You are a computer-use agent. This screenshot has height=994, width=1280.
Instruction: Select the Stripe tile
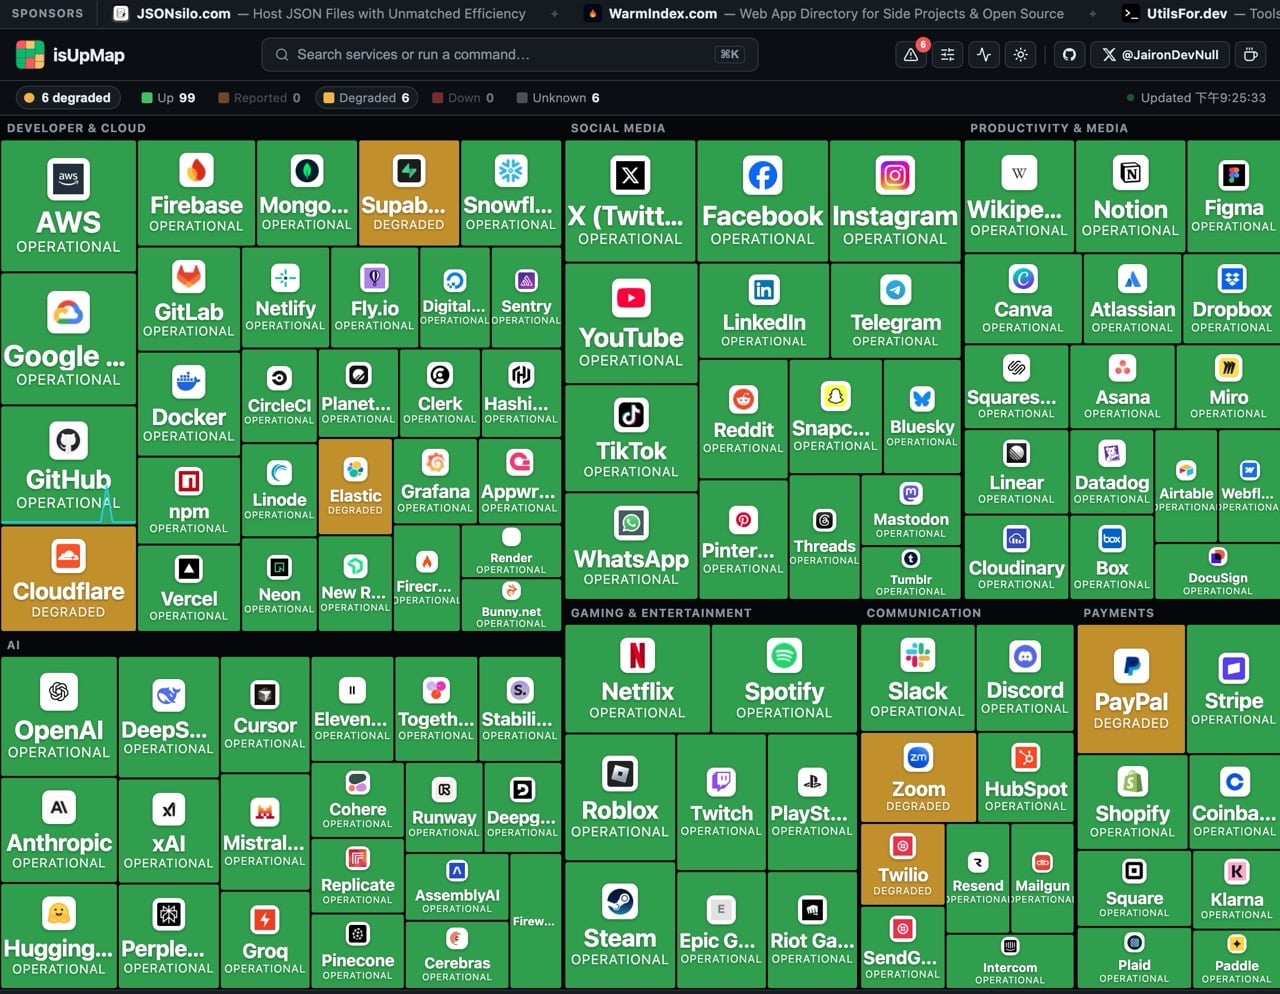pos(1233,689)
